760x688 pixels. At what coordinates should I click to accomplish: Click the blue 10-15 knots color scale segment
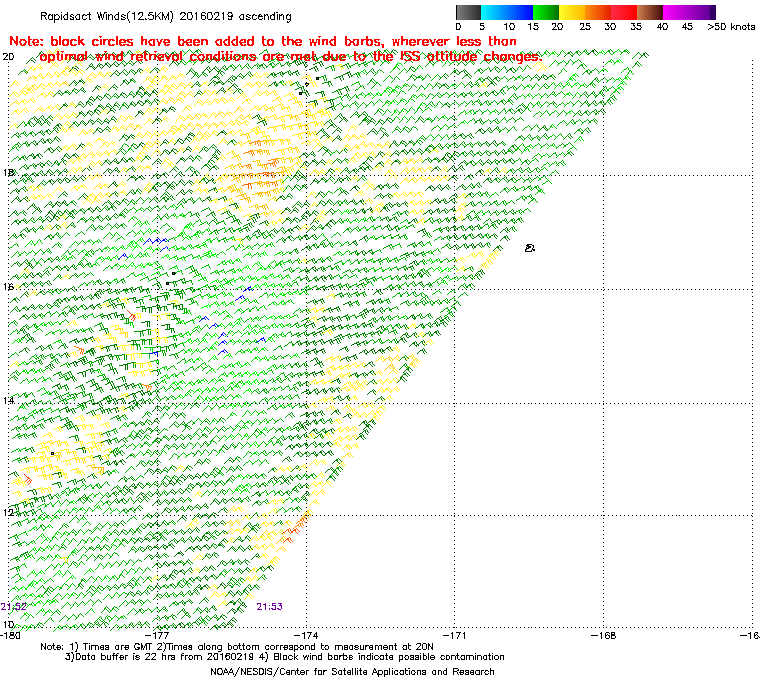[x=520, y=12]
